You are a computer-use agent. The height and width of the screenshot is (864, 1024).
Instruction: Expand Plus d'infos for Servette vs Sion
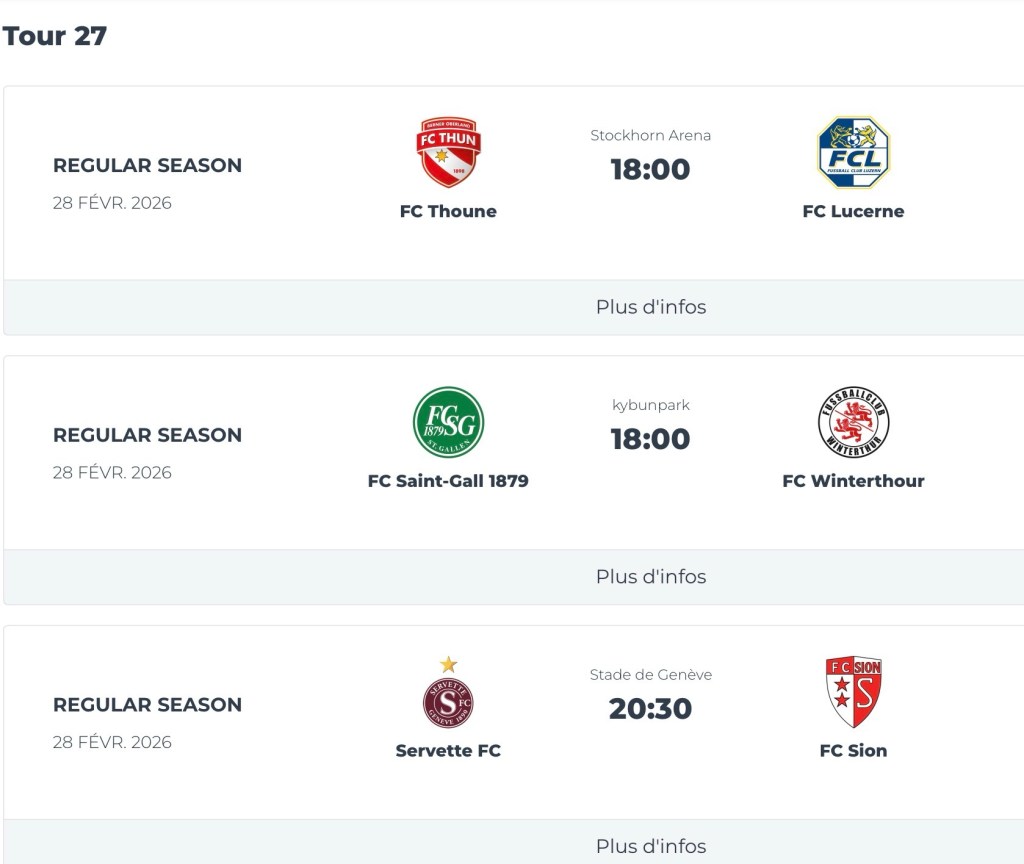tap(651, 846)
